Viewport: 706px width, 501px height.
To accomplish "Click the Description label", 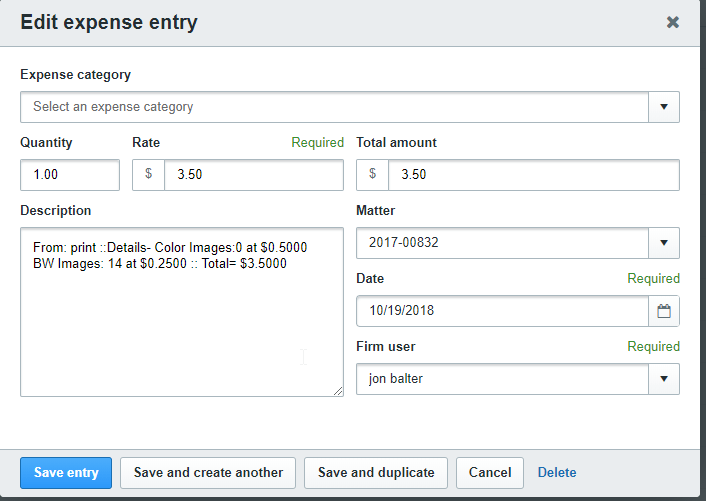I will (56, 211).
